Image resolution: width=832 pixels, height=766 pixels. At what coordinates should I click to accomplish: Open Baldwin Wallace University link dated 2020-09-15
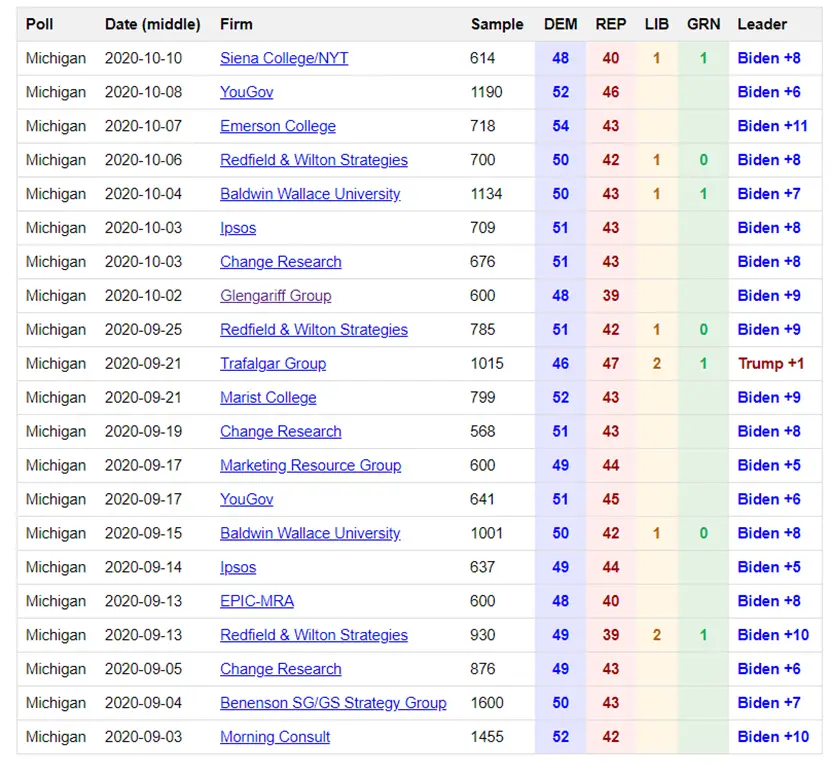[310, 534]
